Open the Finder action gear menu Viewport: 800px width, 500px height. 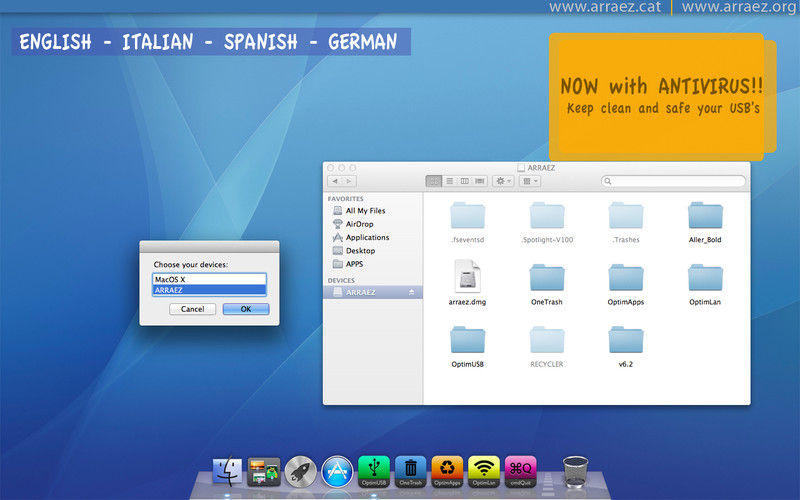tap(503, 181)
